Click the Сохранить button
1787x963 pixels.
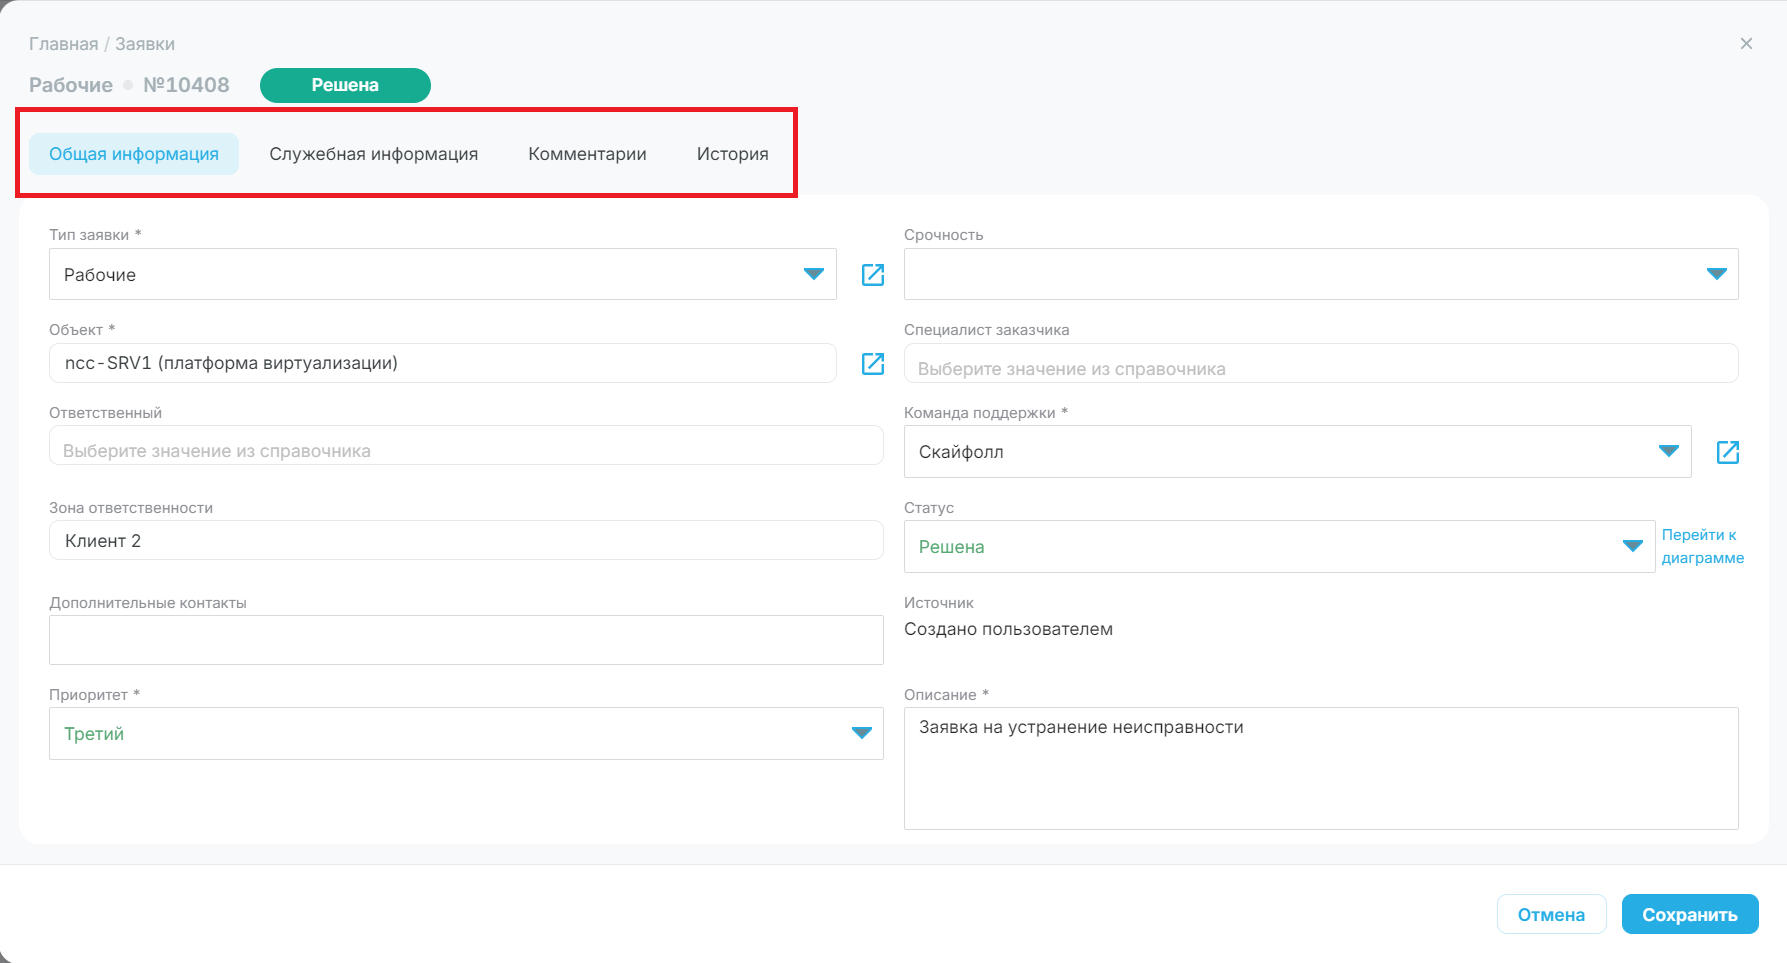click(1690, 914)
